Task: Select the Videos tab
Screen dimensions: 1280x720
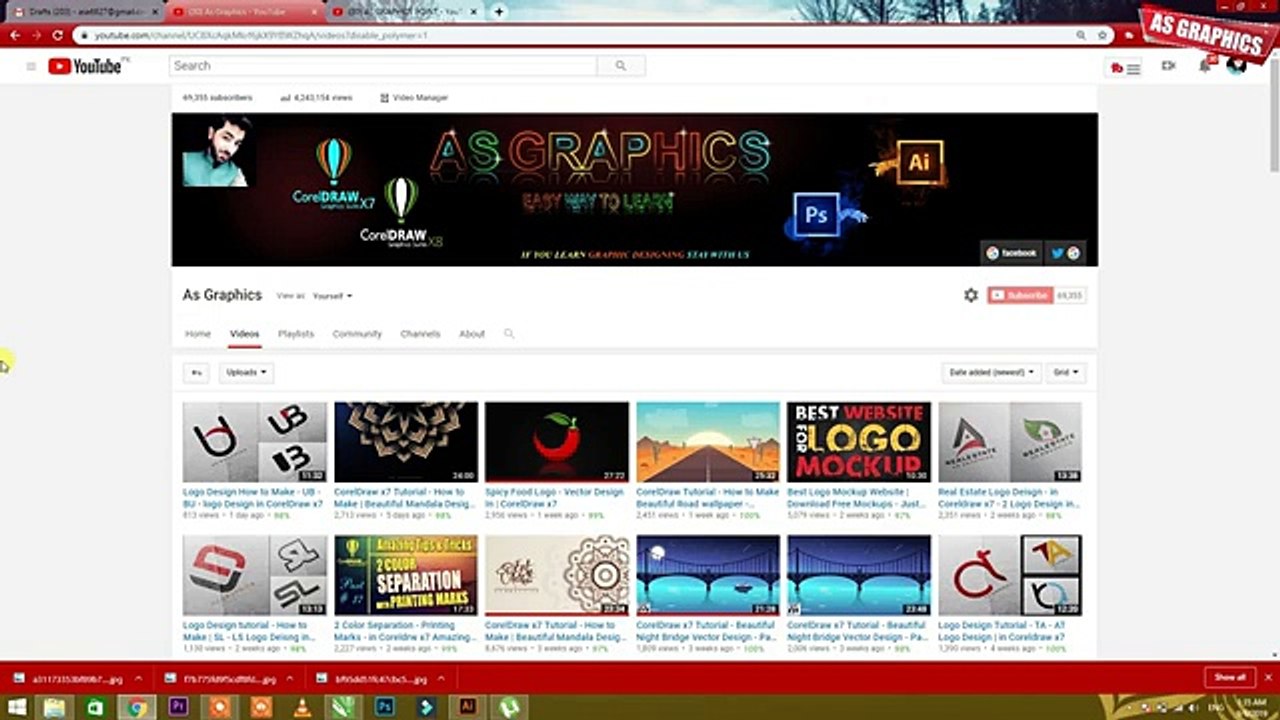Action: pyautogui.click(x=244, y=334)
